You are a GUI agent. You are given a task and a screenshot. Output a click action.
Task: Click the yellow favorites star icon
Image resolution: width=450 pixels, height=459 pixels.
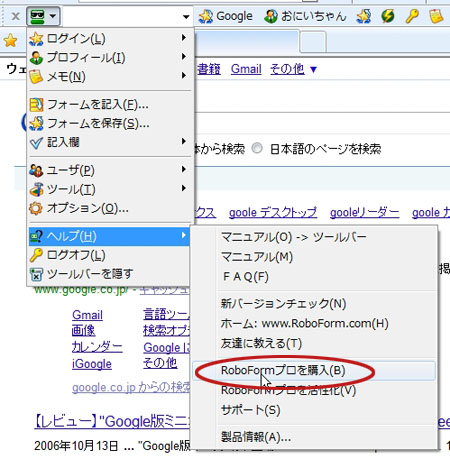click(11, 41)
